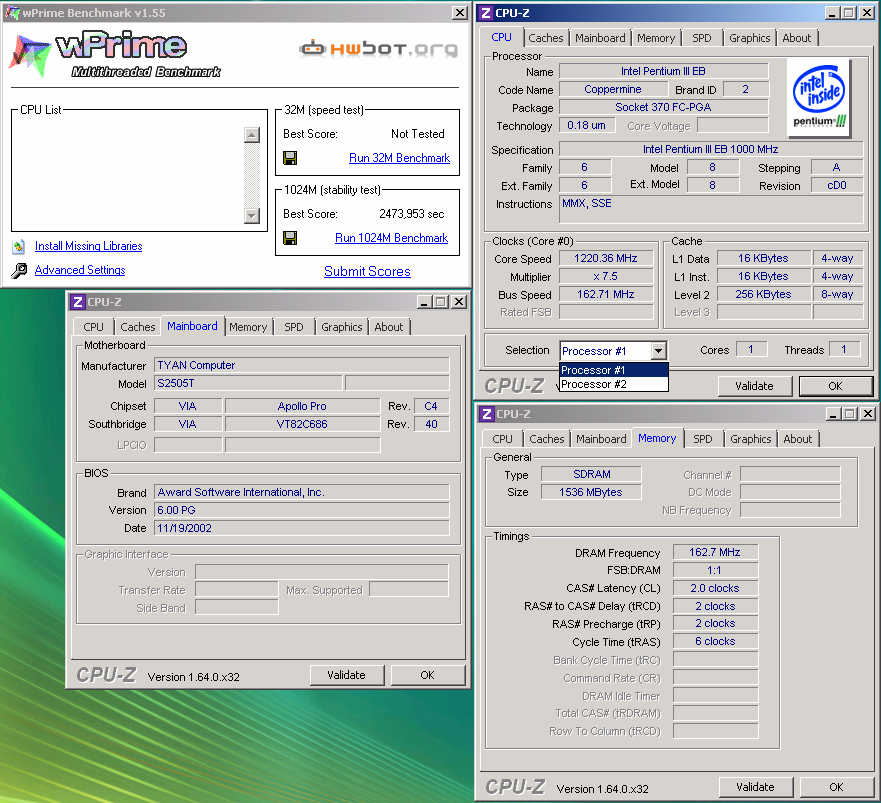Open Memory tab in CPU window
This screenshot has height=803, width=881.
(x=656, y=38)
